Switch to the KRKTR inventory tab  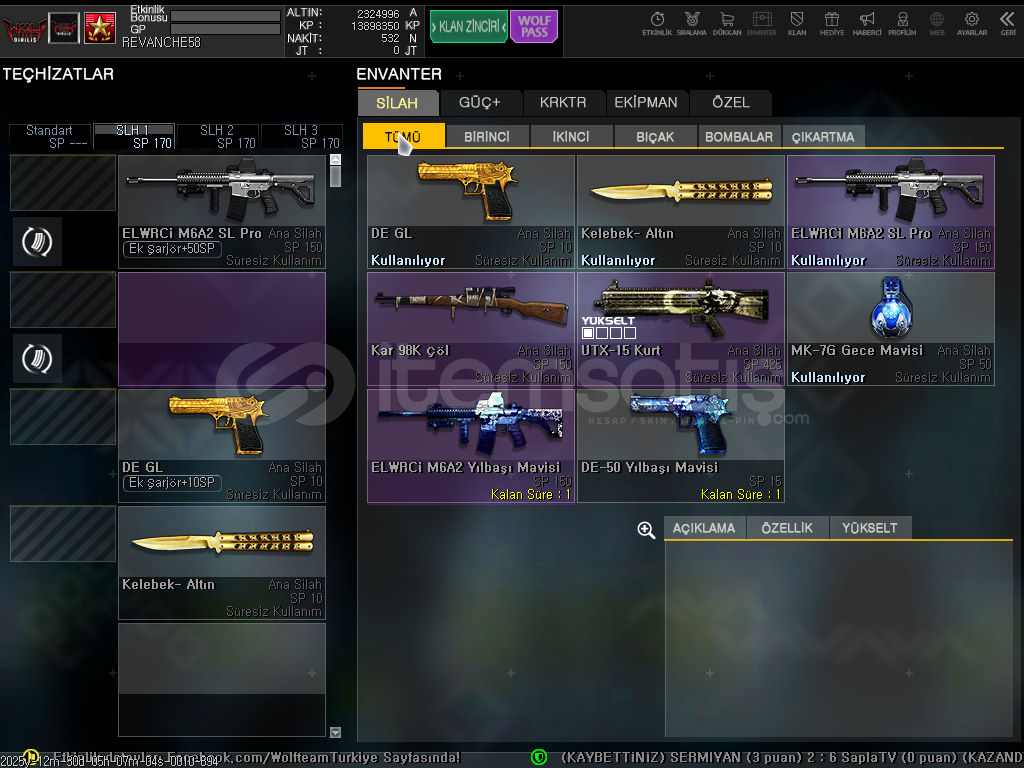coord(562,103)
